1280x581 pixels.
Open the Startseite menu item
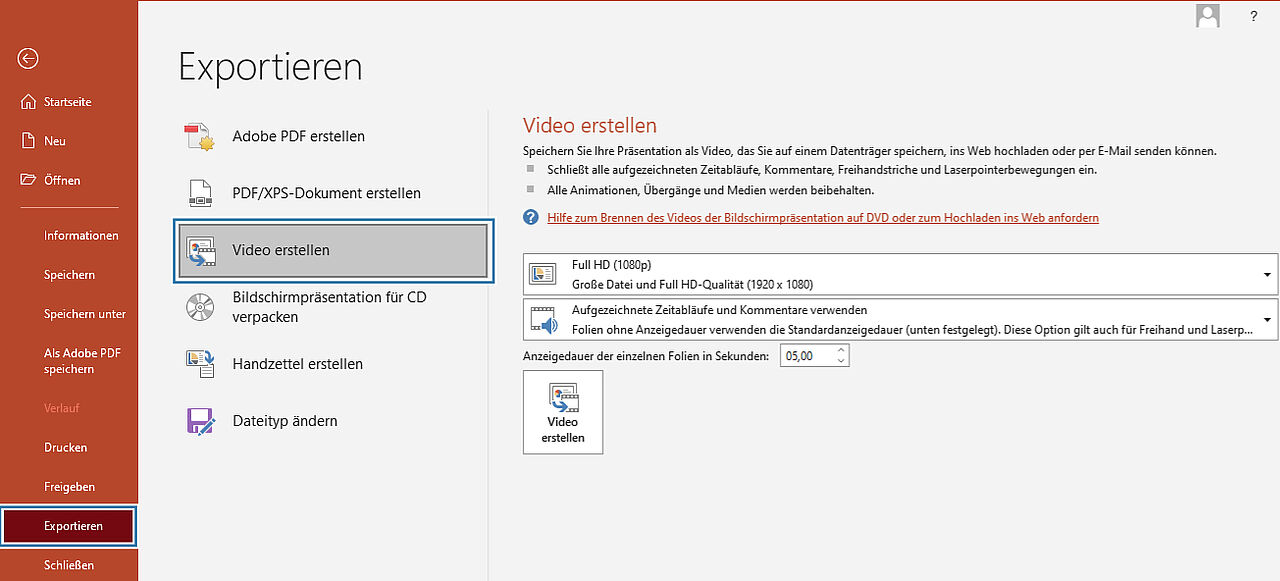click(68, 102)
